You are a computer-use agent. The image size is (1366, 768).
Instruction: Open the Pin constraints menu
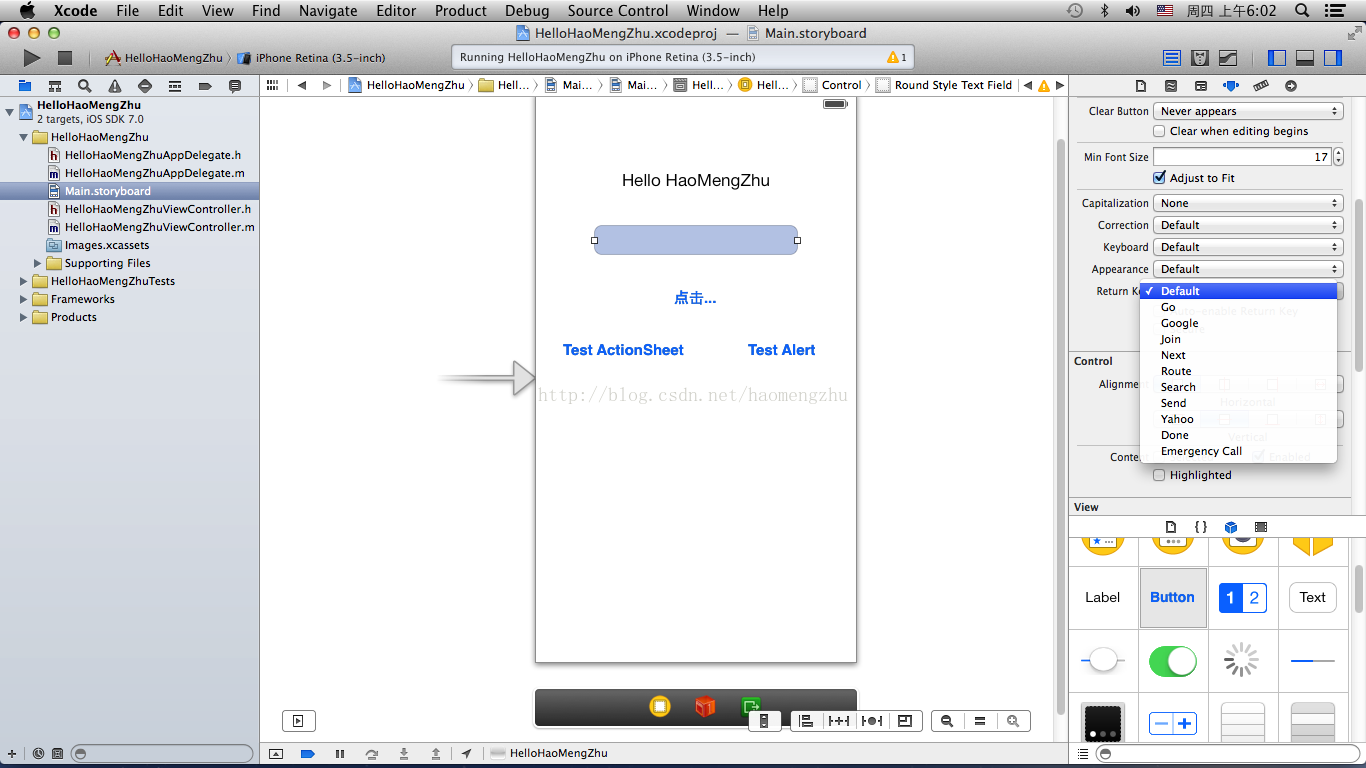click(x=839, y=721)
